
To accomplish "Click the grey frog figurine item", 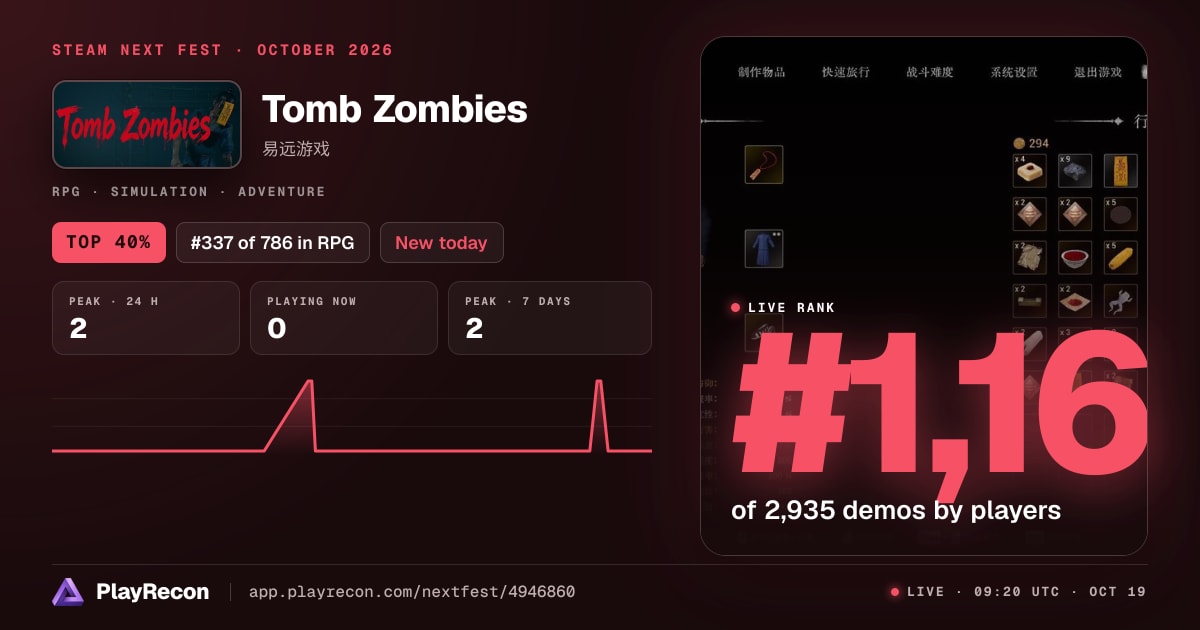I will [x=1121, y=300].
